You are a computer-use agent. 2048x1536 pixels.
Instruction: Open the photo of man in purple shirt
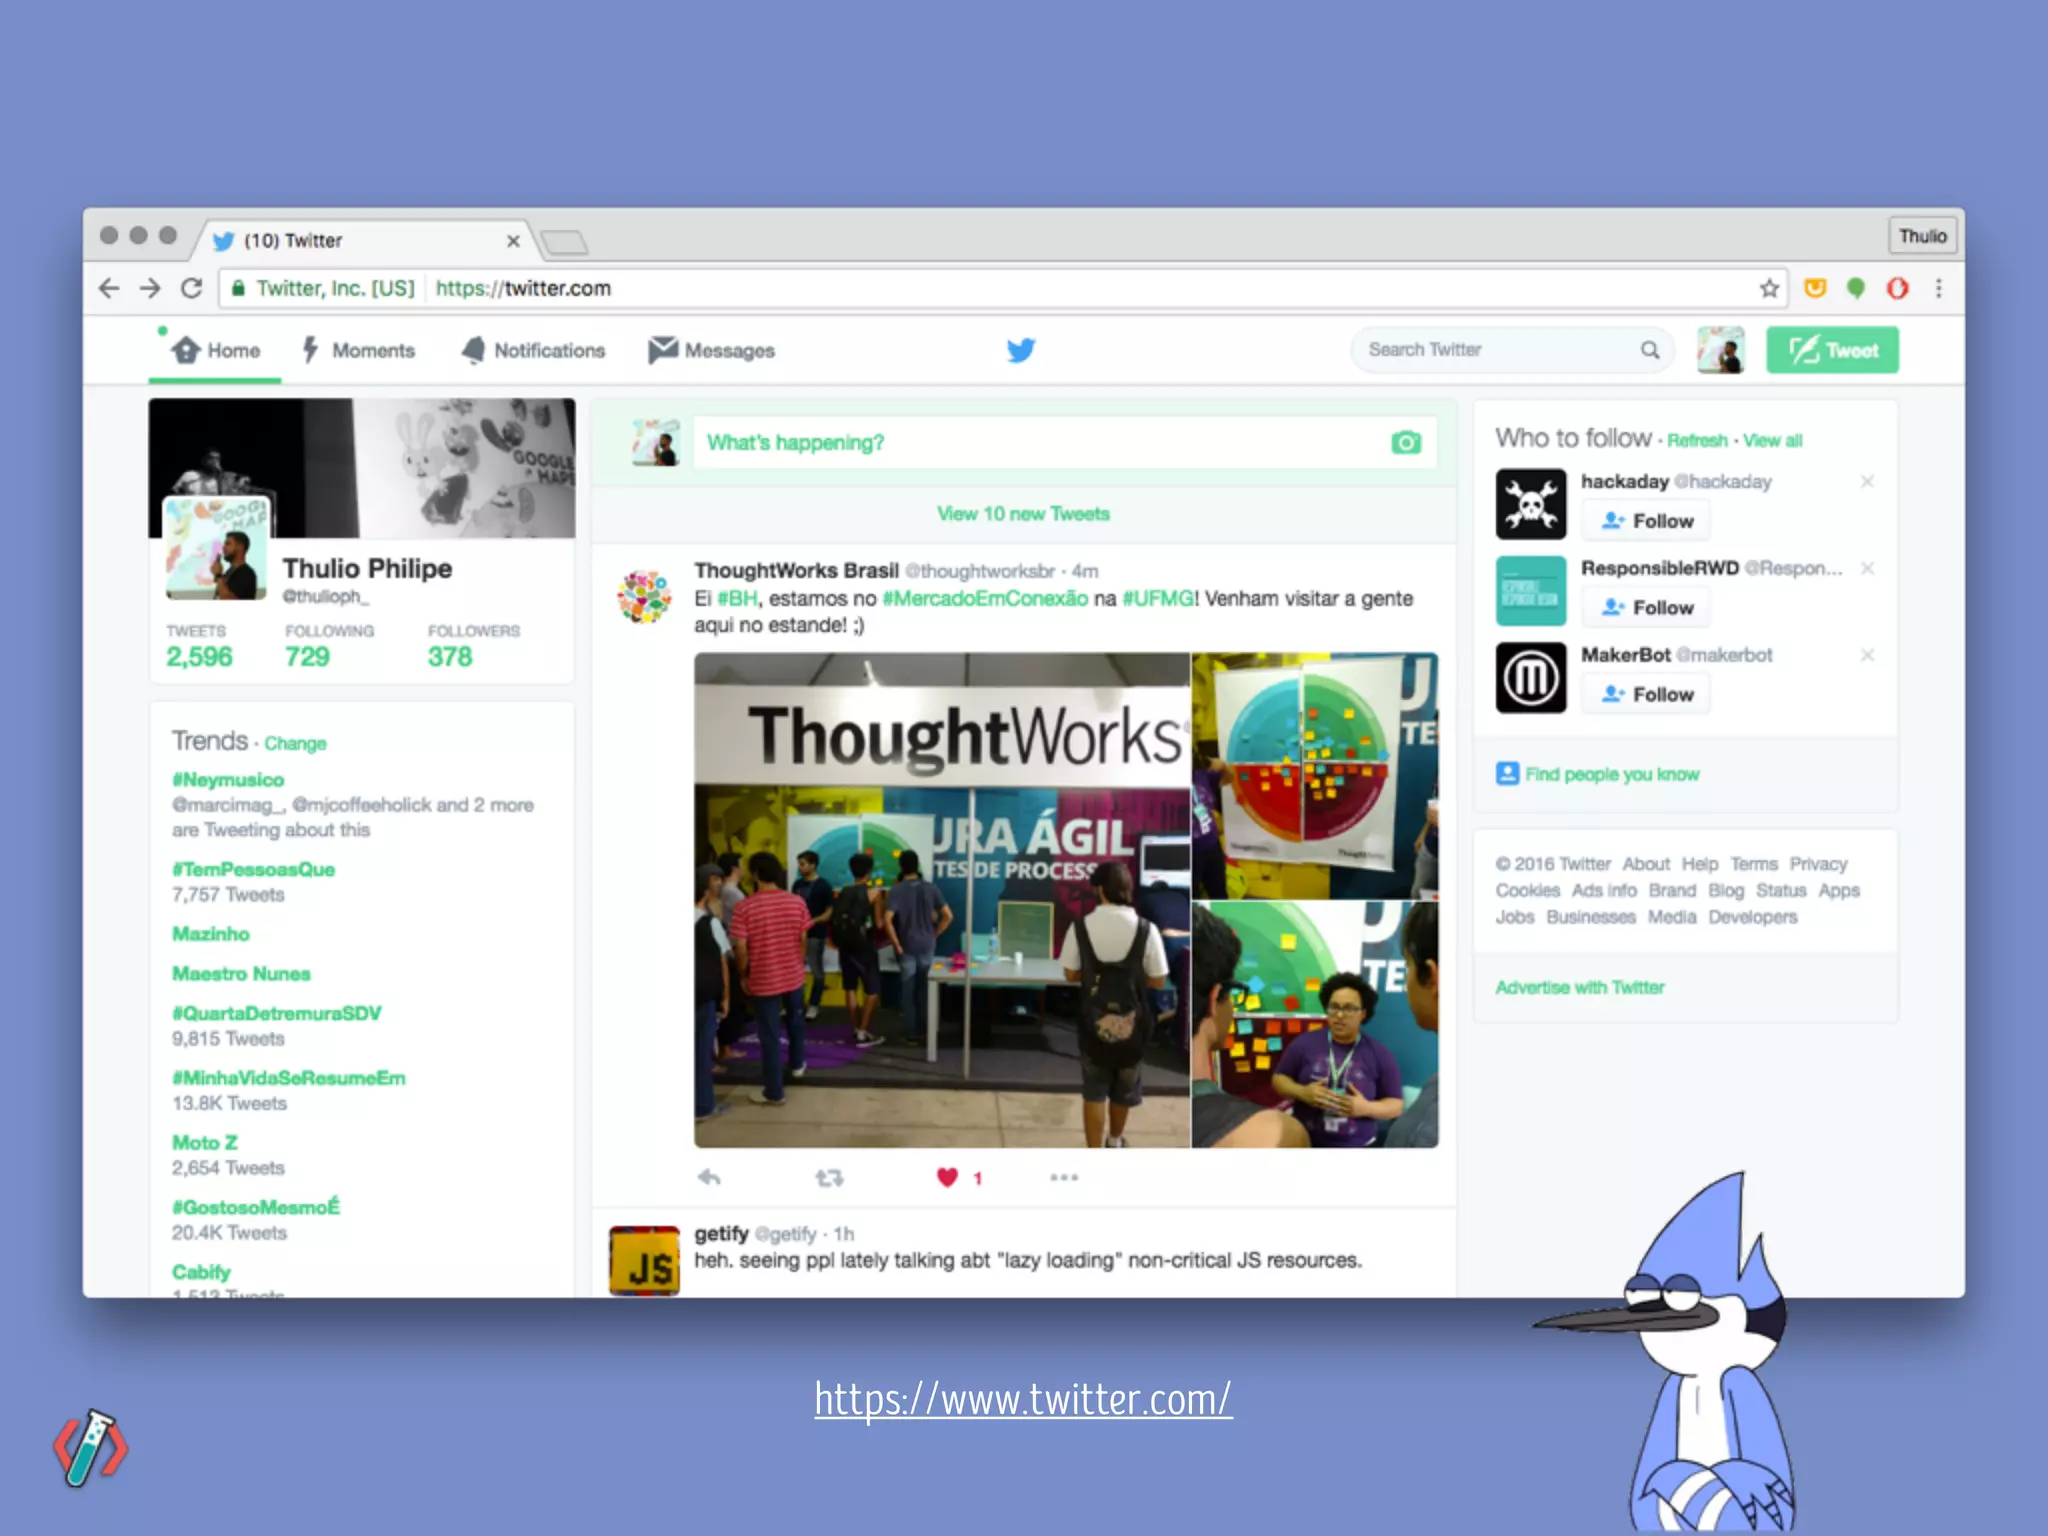tap(1315, 1025)
